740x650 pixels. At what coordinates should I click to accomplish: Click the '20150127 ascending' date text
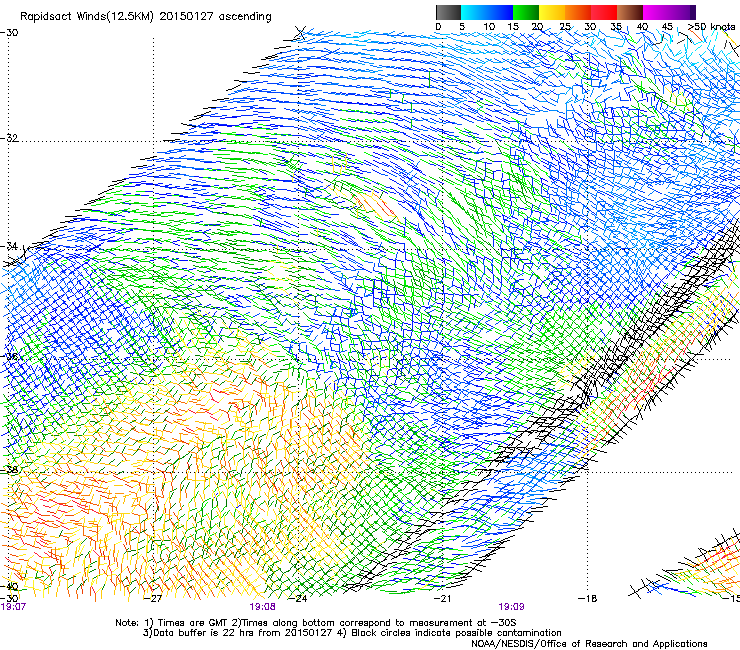215,17
